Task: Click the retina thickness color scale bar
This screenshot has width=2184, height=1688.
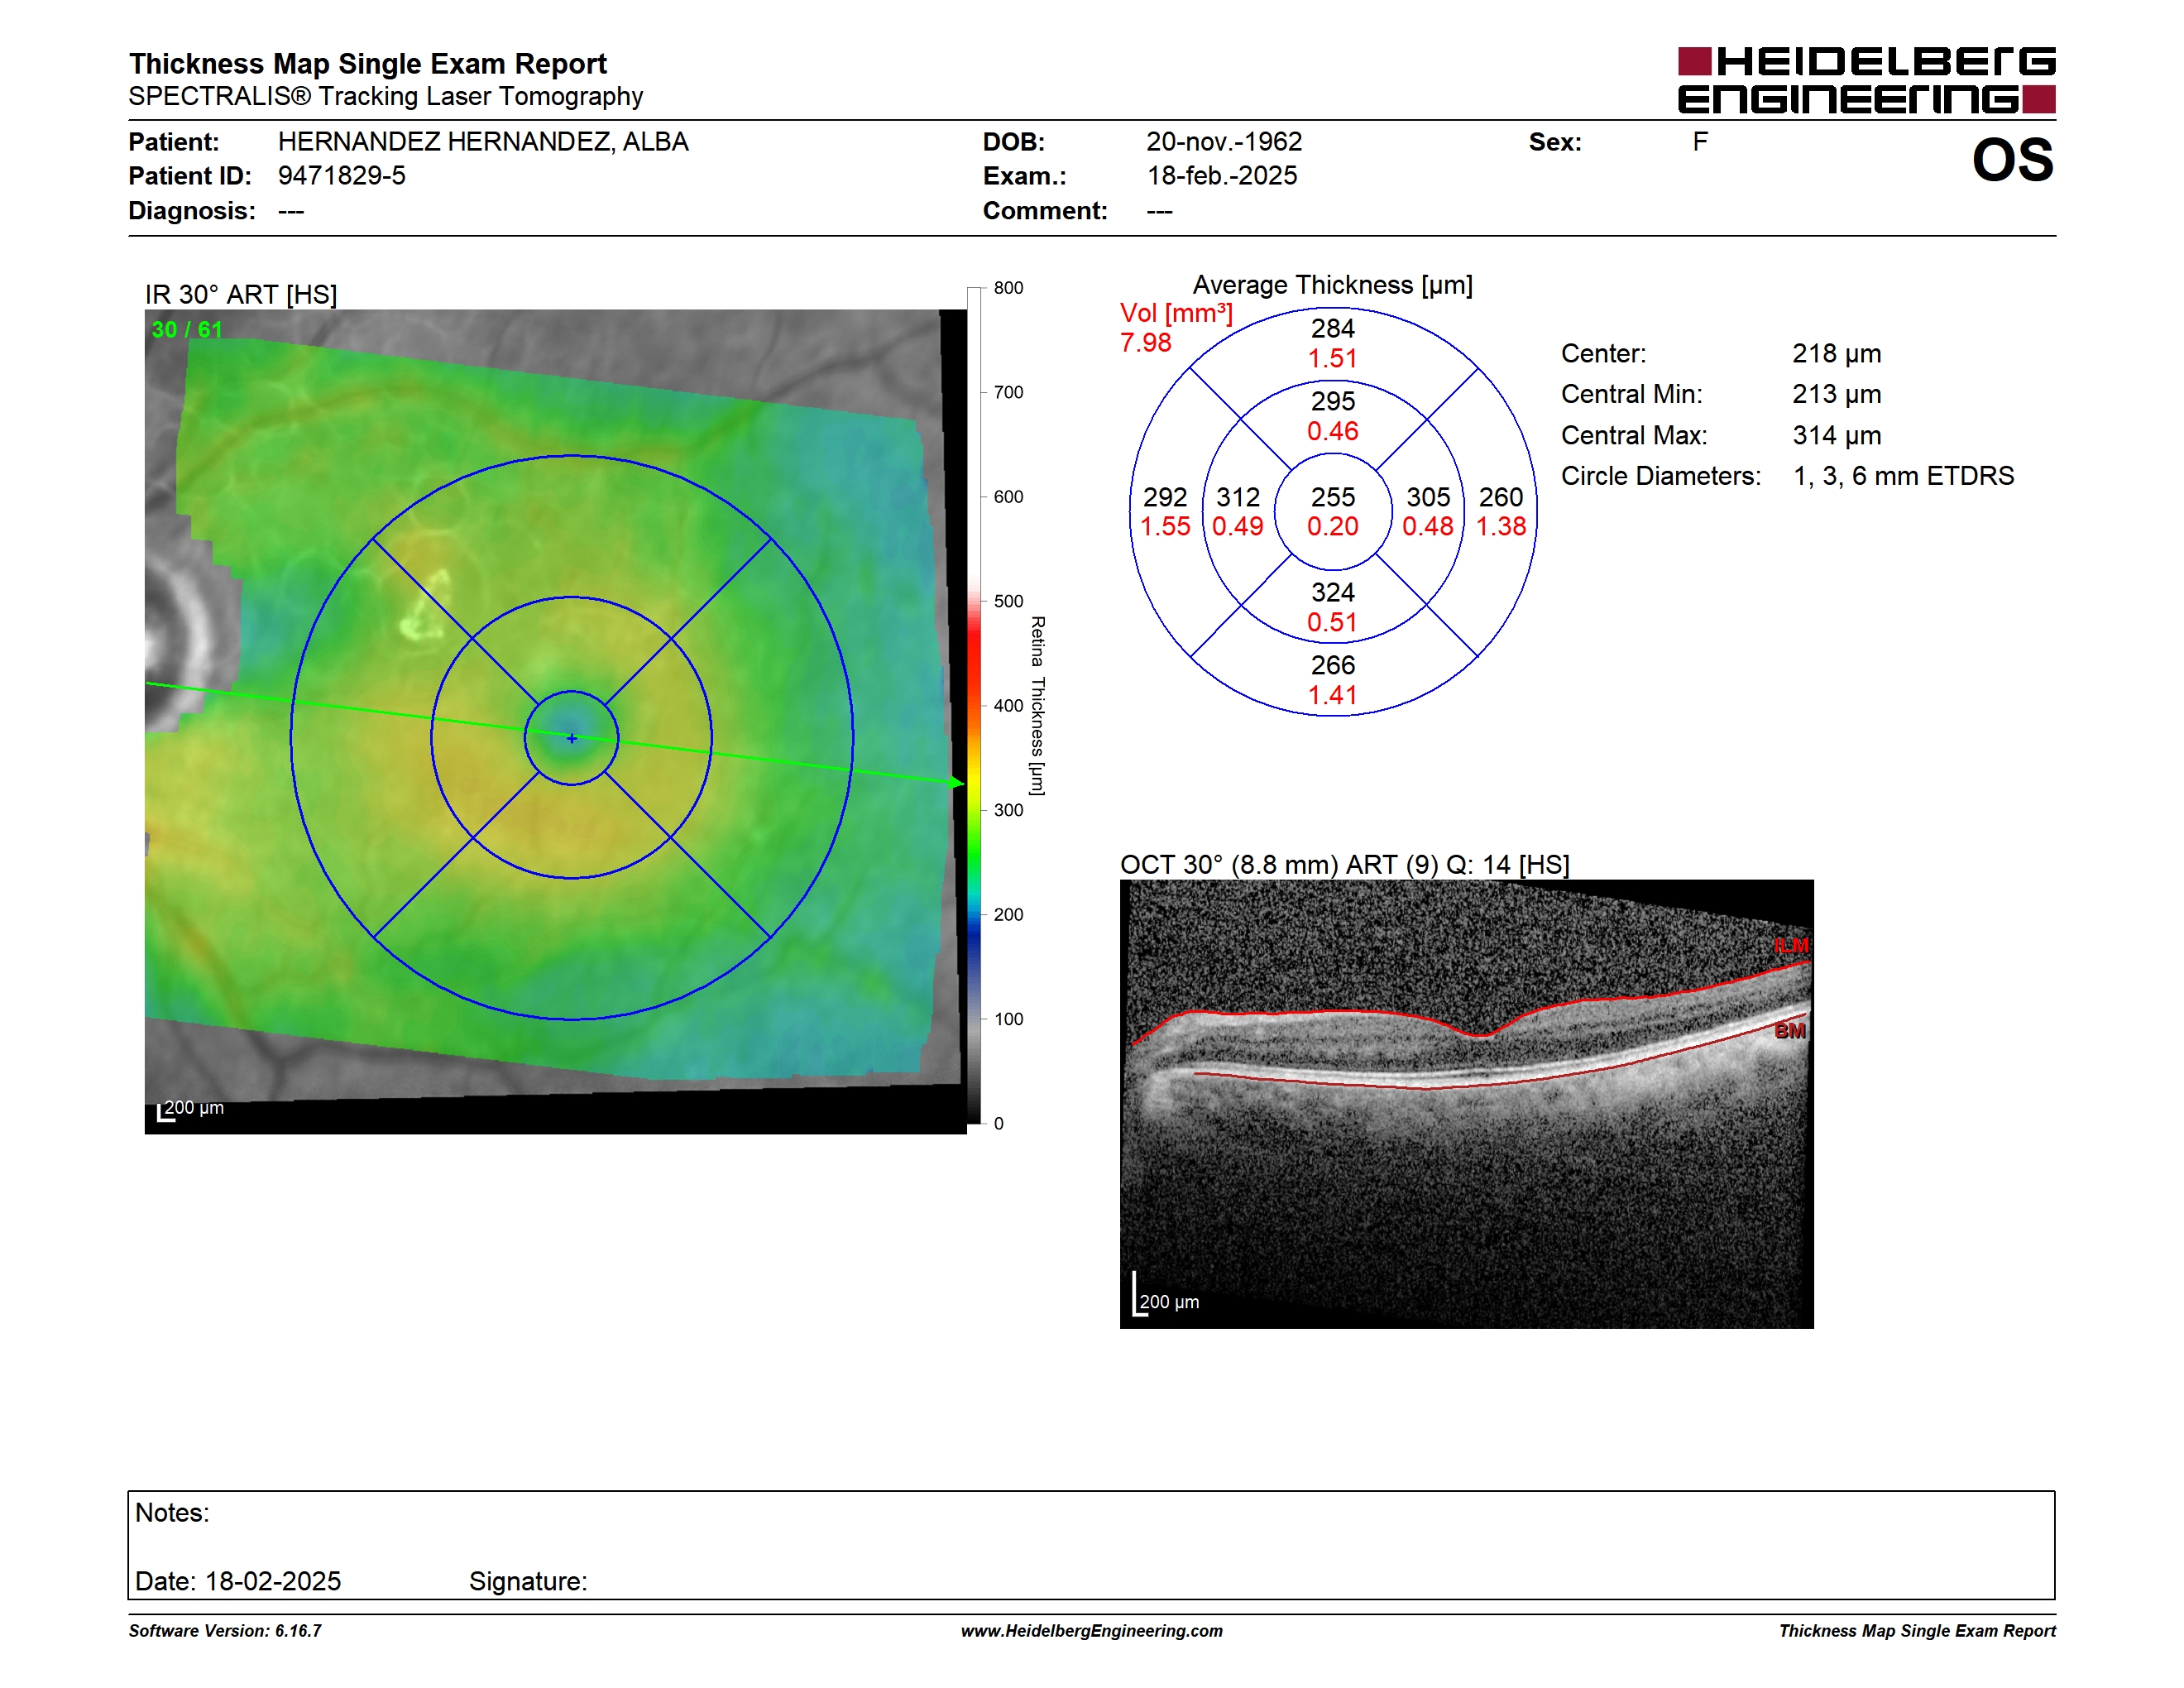Action: [x=974, y=706]
